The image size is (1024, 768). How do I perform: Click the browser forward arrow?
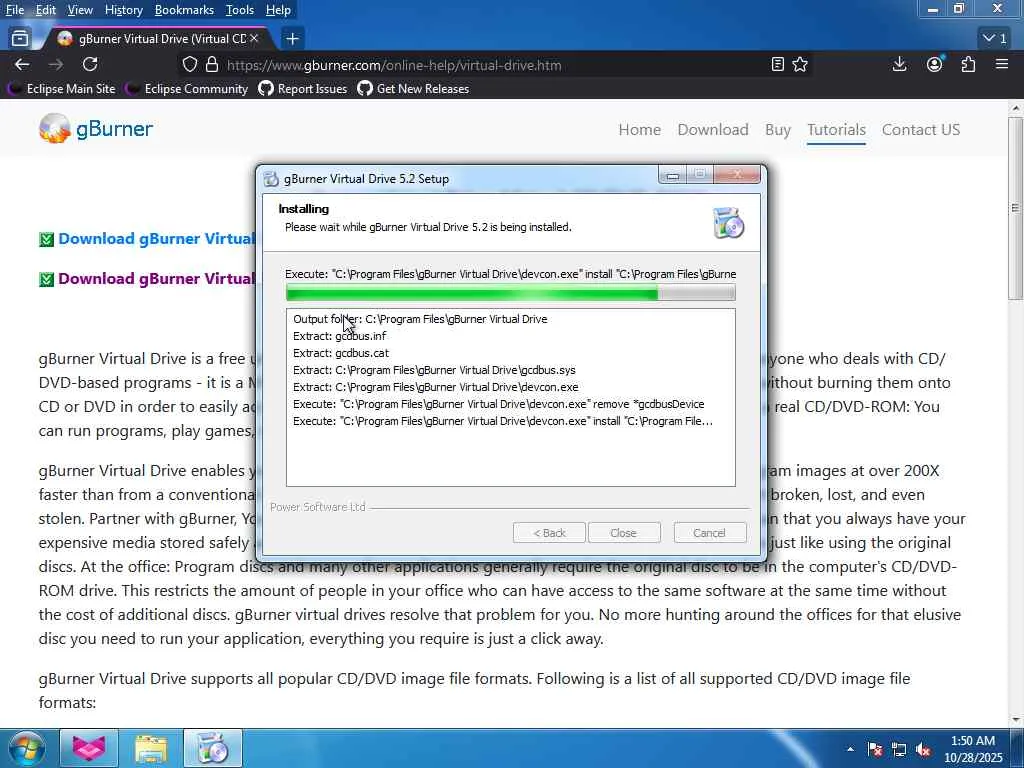(56, 65)
